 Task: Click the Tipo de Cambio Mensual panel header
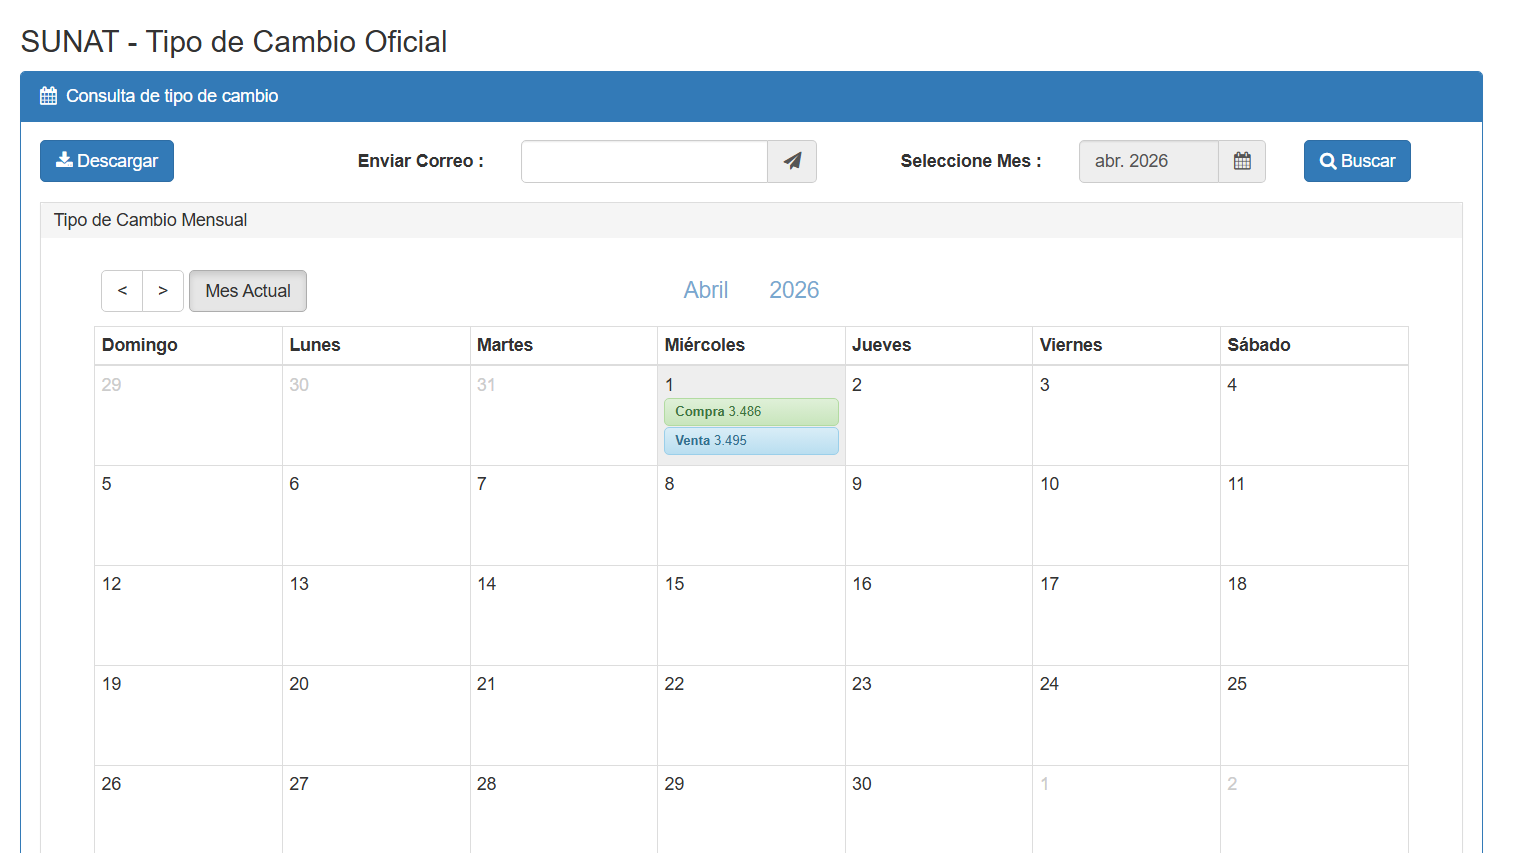point(150,220)
